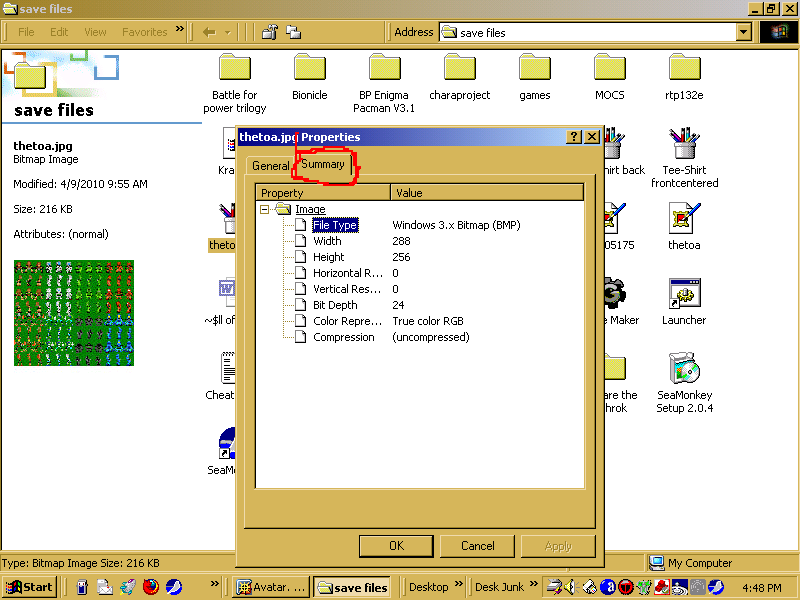Image resolution: width=800 pixels, height=600 pixels.
Task: Click the thetoa.jpg preview thumbnail
Action: 74,313
